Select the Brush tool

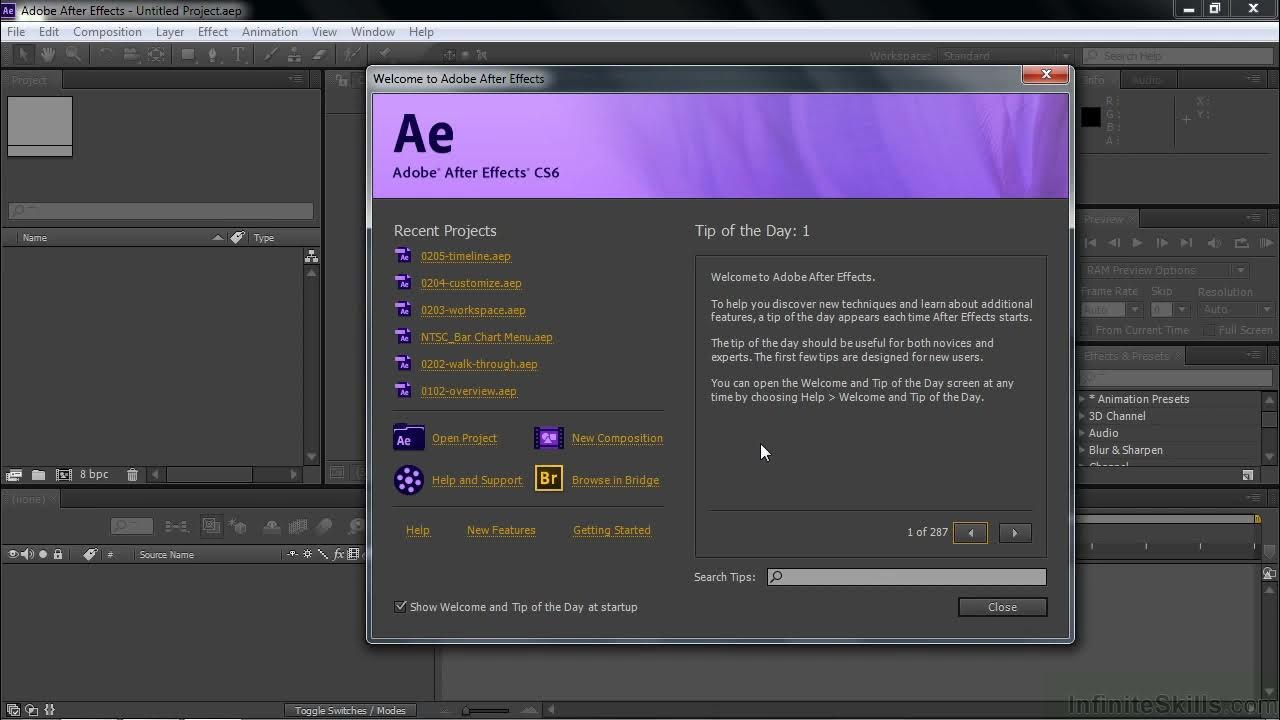270,54
